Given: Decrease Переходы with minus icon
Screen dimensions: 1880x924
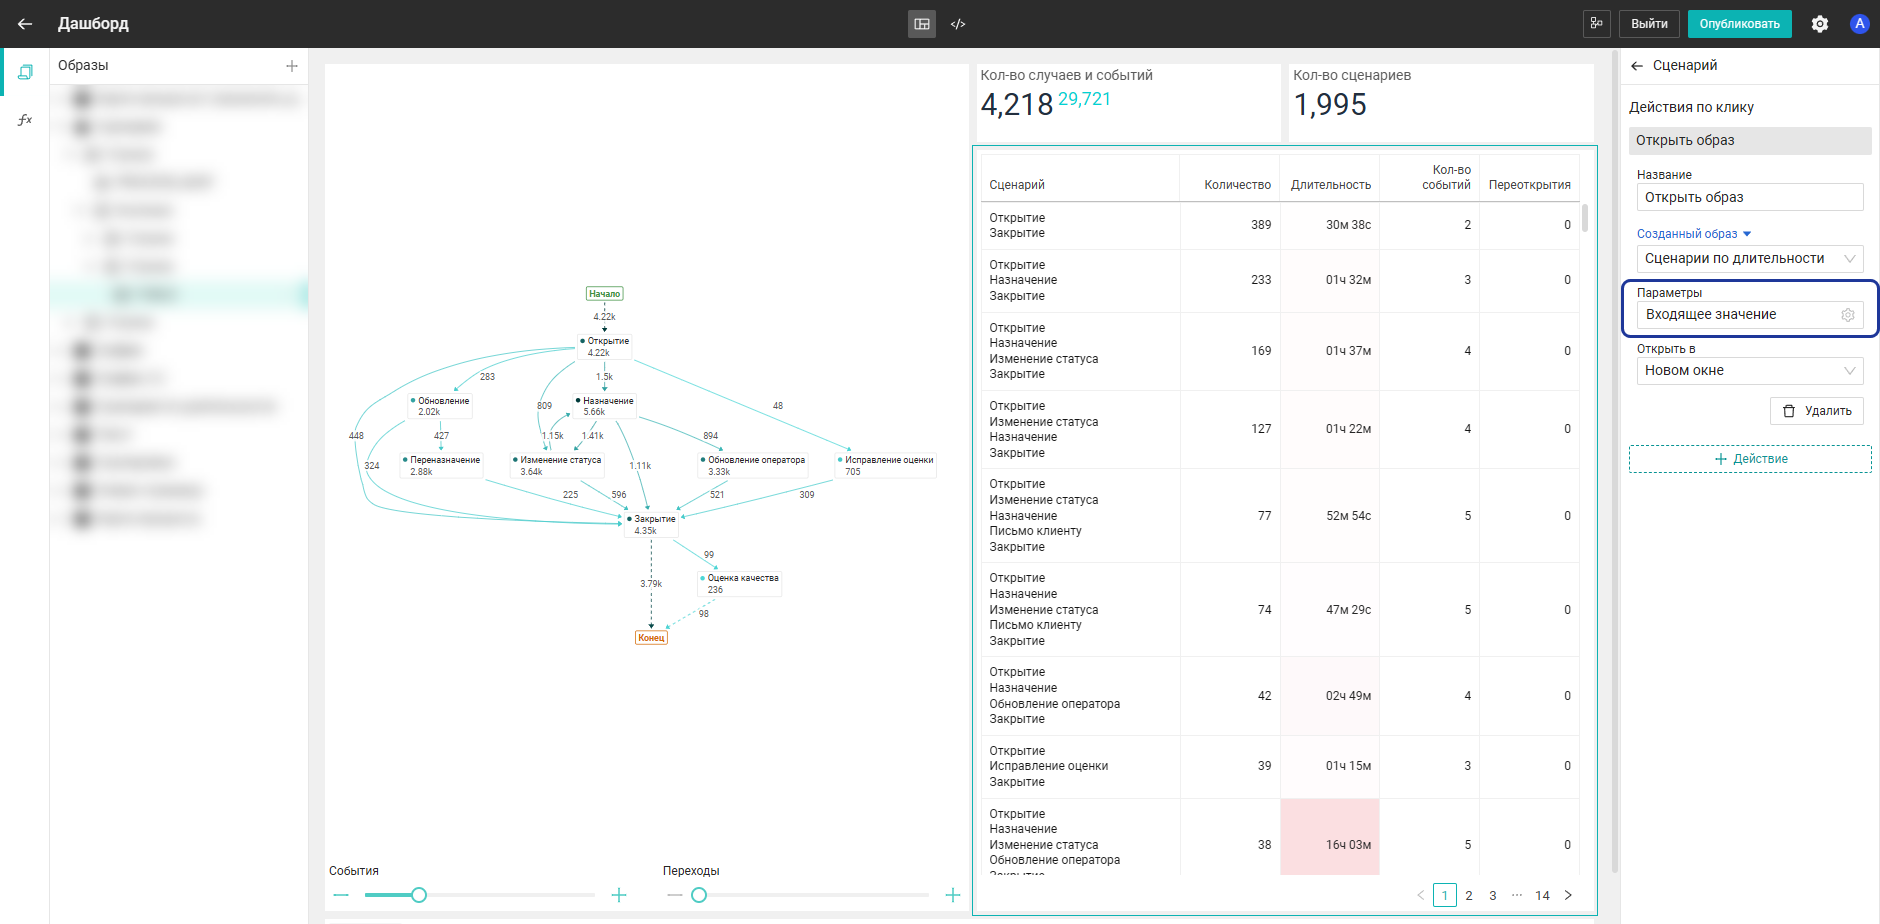Looking at the screenshot, I should 675,895.
